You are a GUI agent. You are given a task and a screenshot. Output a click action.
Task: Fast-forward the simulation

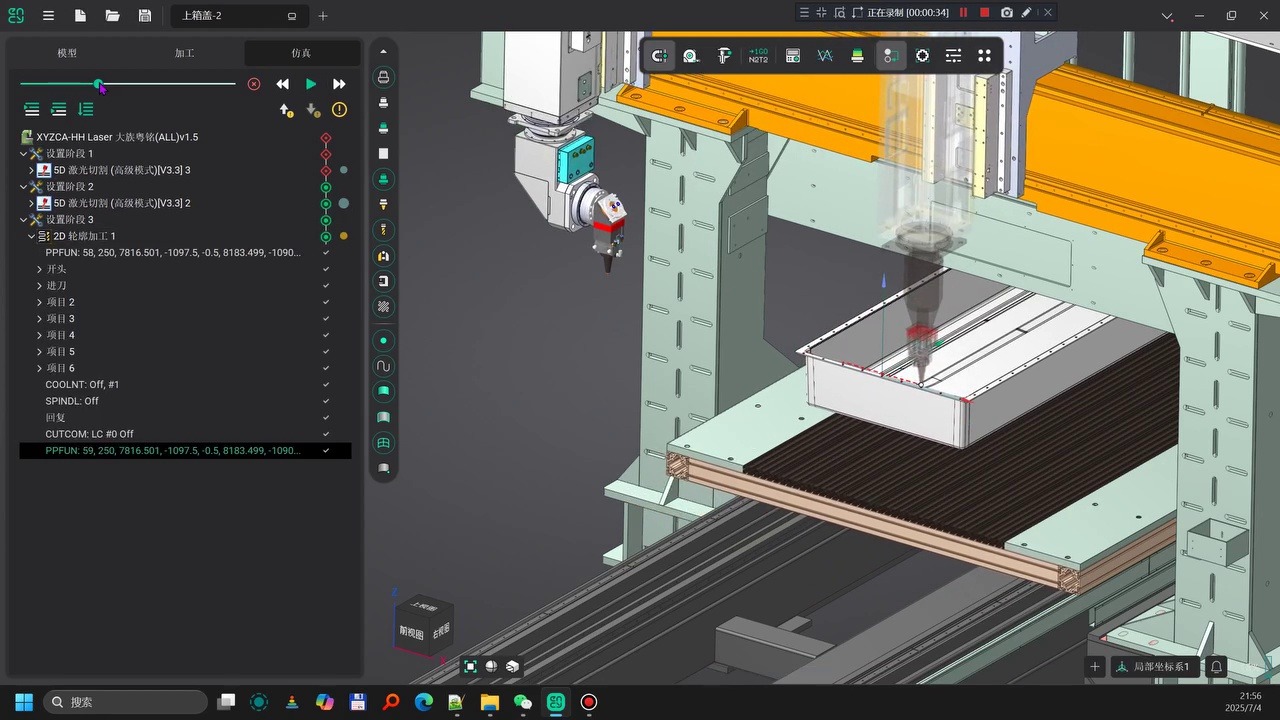339,84
